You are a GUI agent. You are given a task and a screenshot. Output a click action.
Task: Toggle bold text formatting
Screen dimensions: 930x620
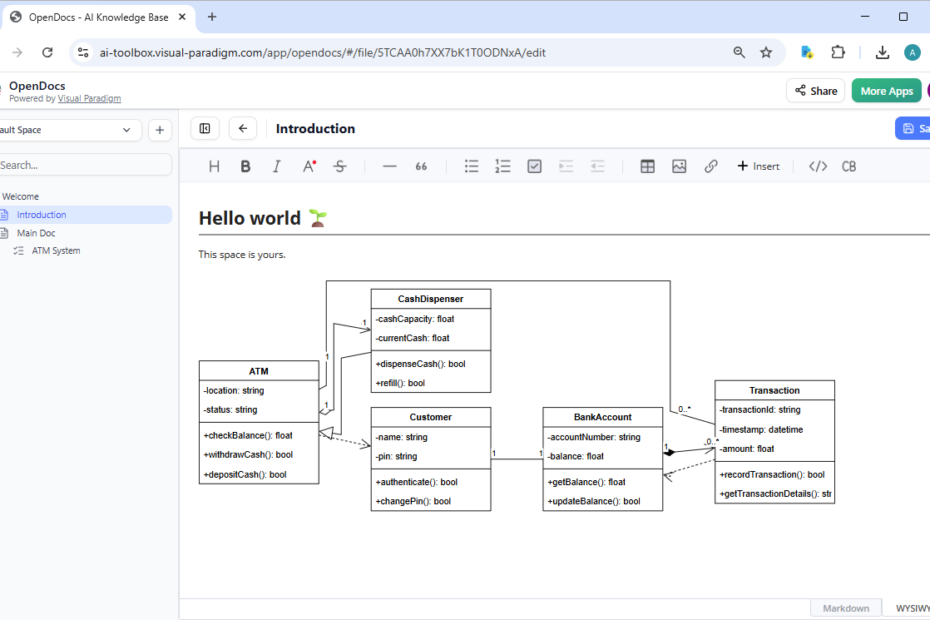pyautogui.click(x=245, y=166)
